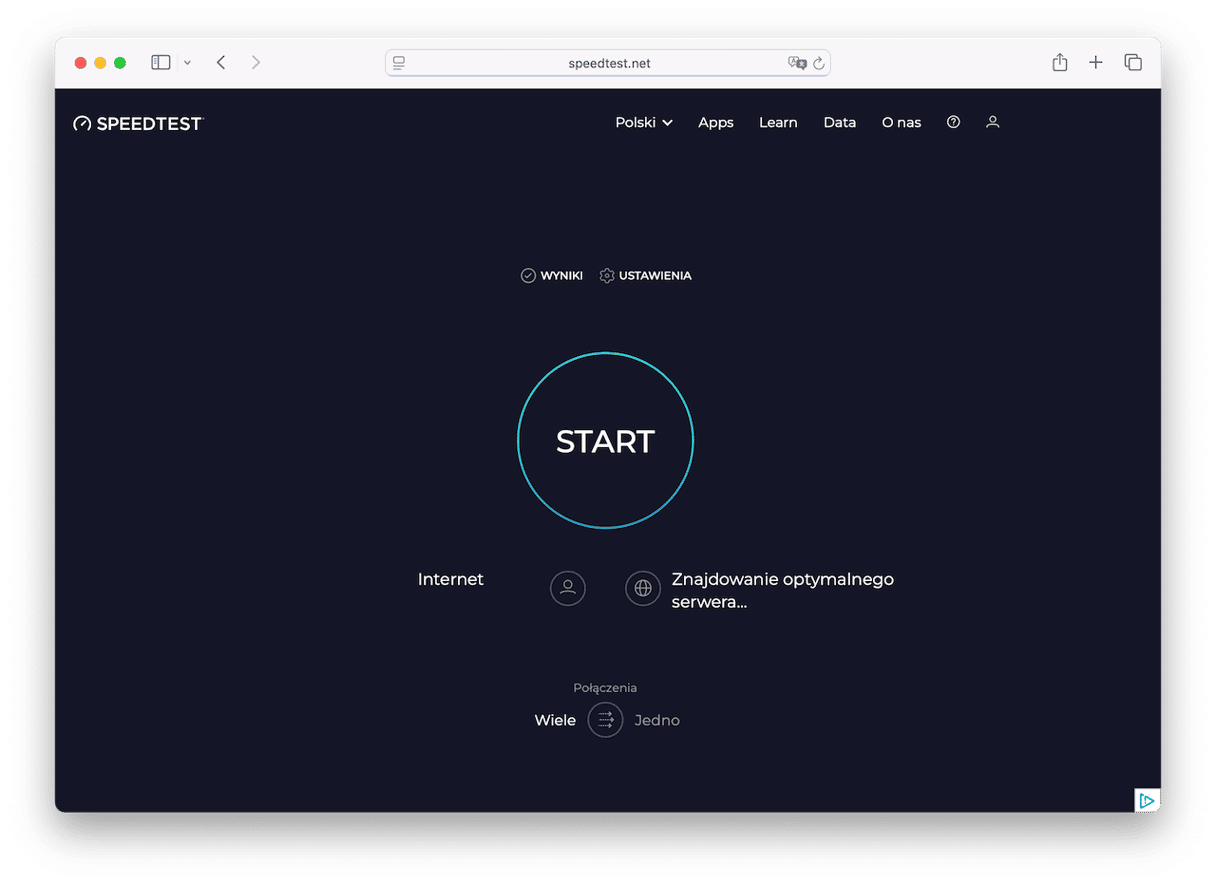Reload the page using refresh icon
Image resolution: width=1216 pixels, height=885 pixels.
point(819,63)
